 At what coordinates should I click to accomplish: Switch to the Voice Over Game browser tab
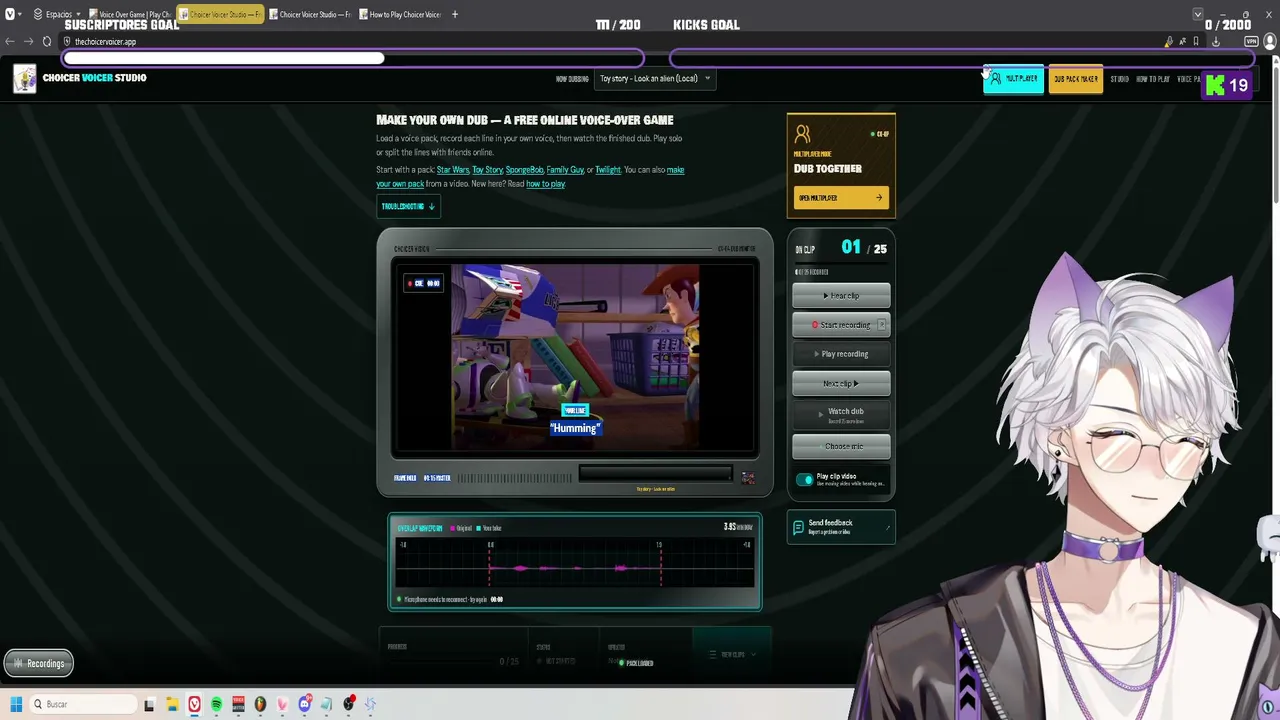(x=131, y=14)
